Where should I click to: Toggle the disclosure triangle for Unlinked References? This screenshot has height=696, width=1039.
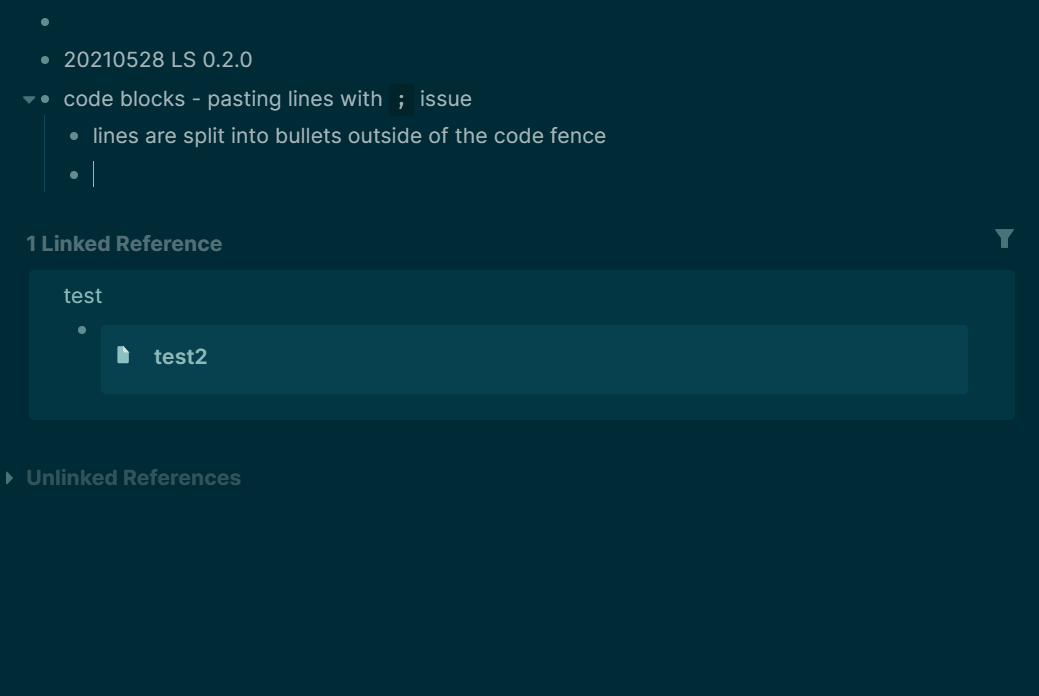click(8, 477)
